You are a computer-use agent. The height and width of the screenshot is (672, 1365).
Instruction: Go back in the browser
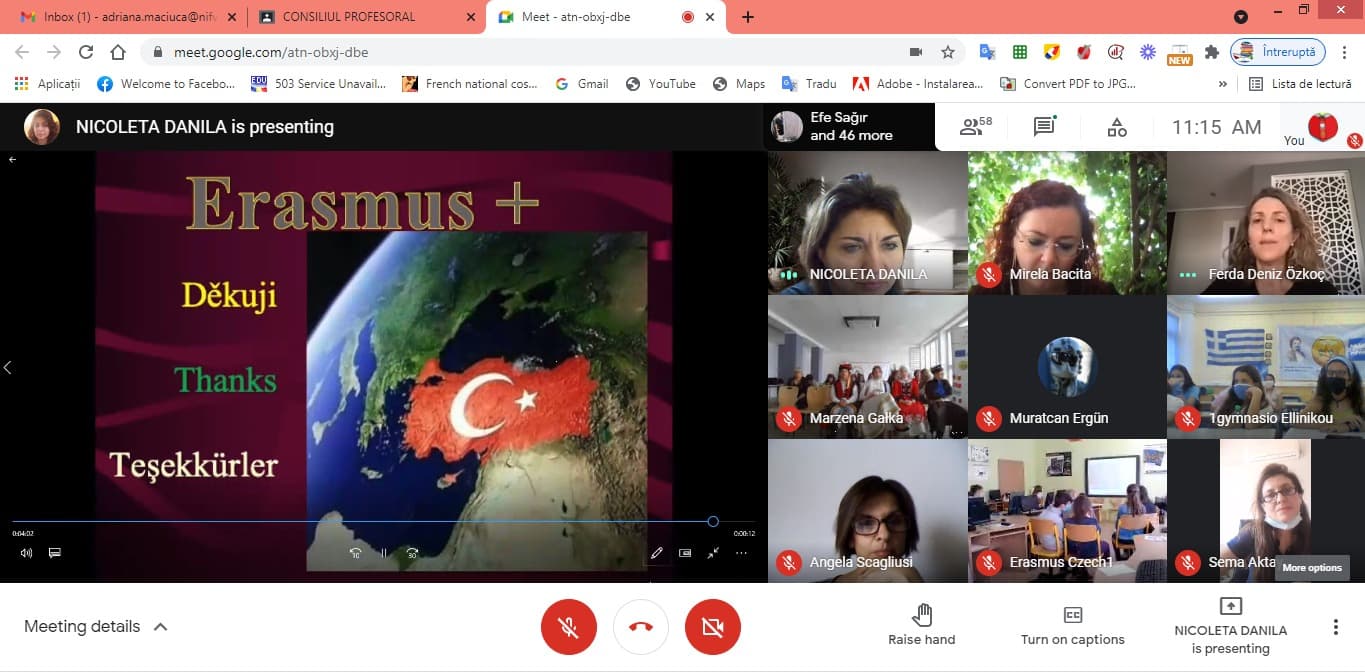tap(22, 52)
